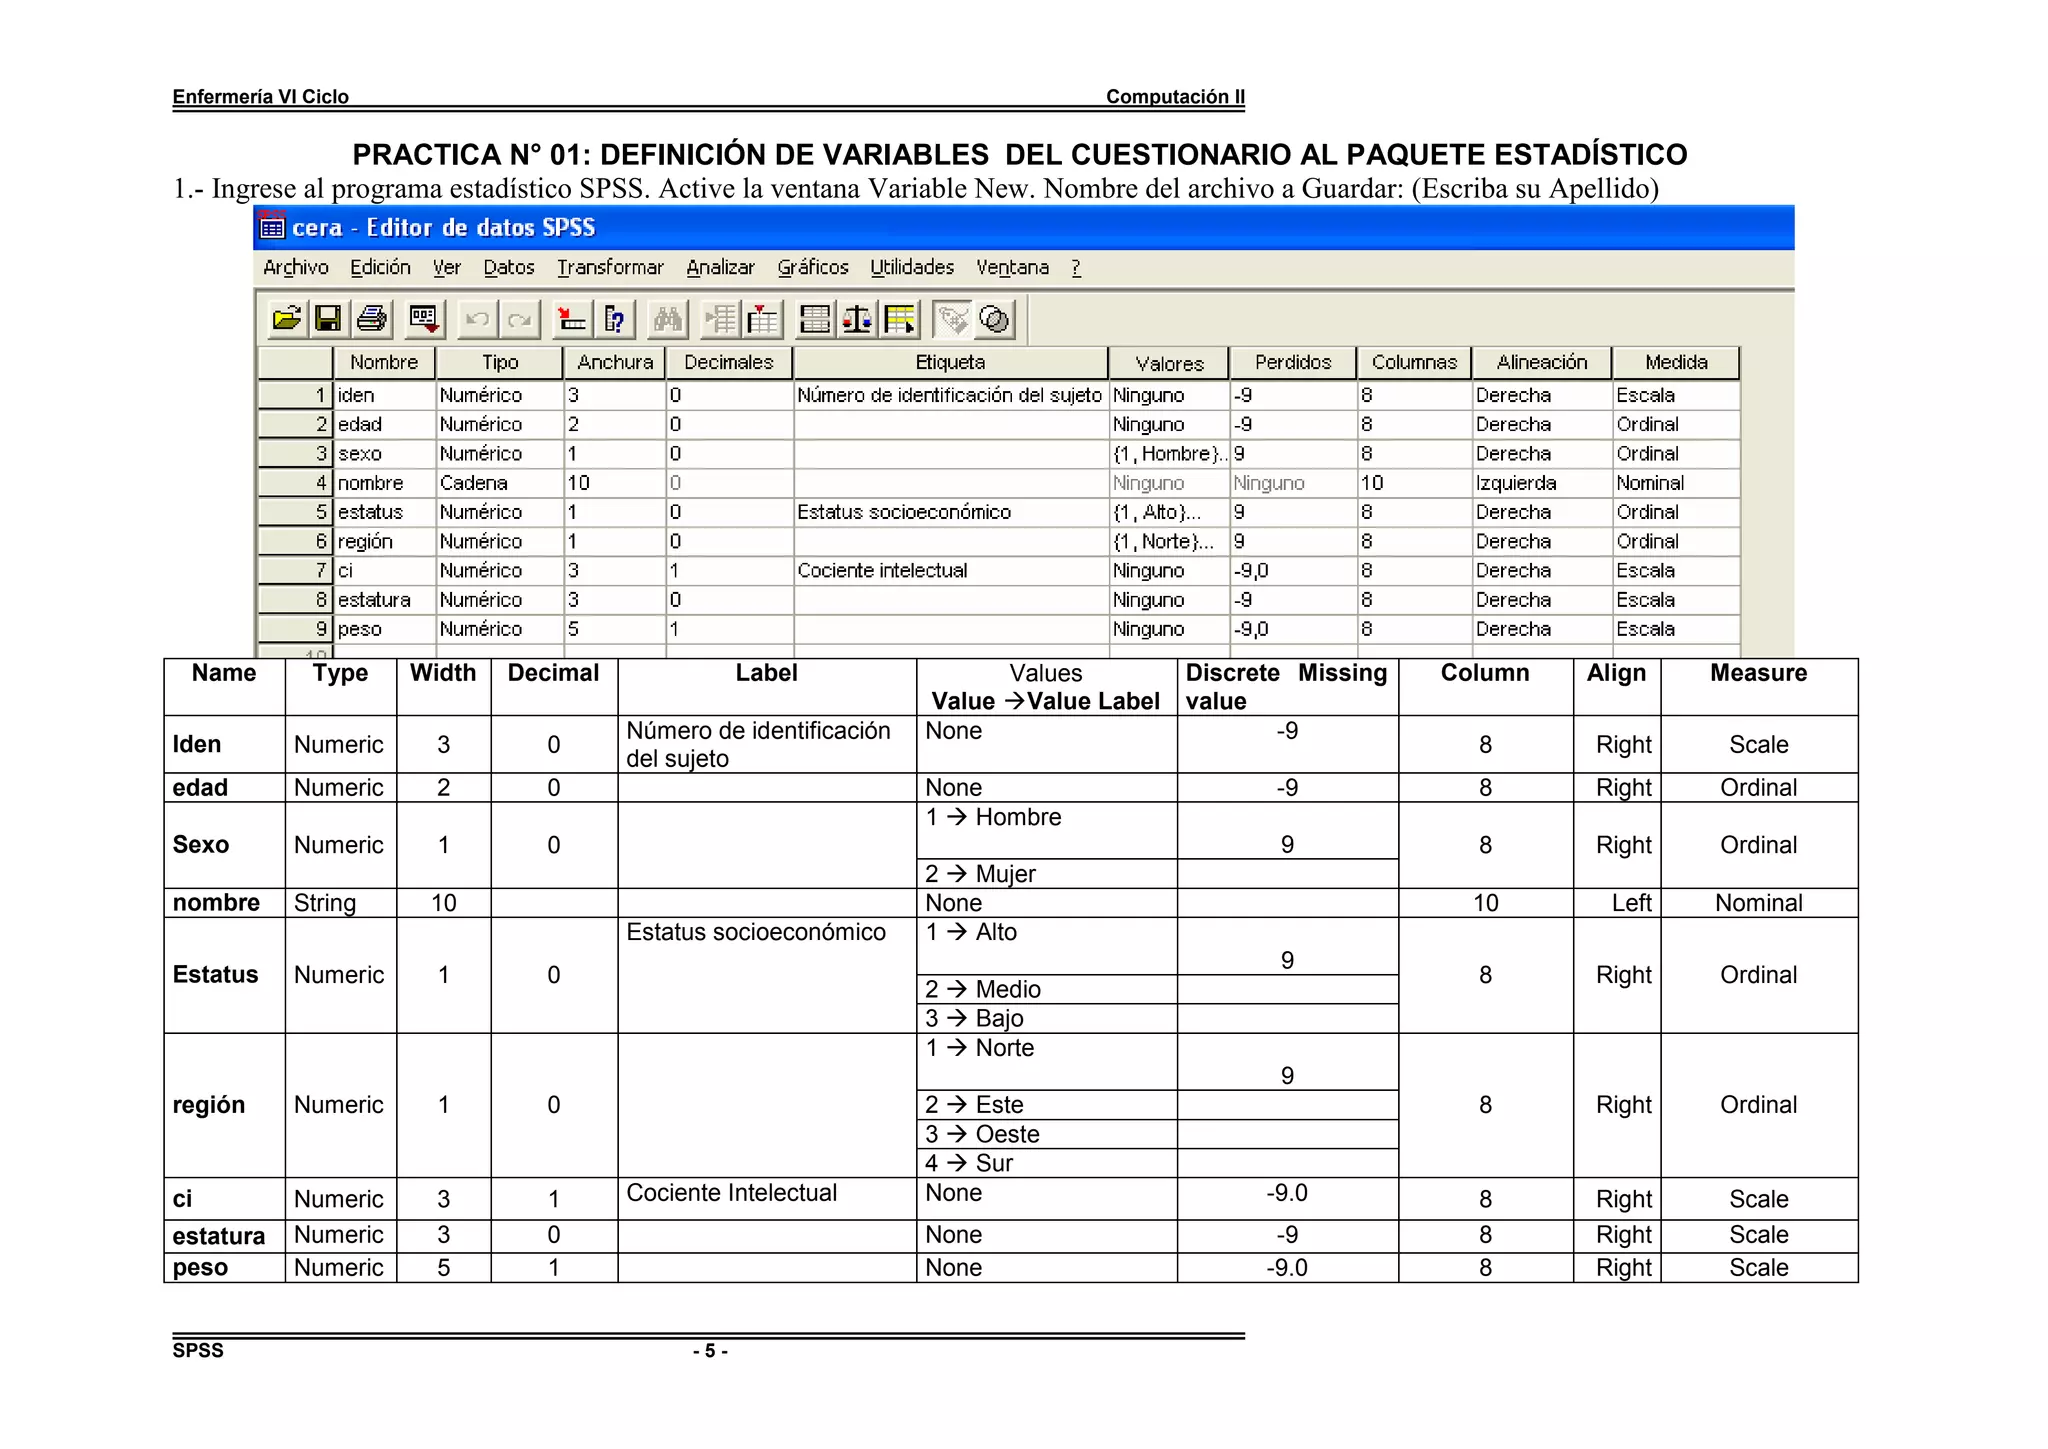The width and height of the screenshot is (2048, 1449).
Task: Click row header number 4 for nombre
Action: coord(295,483)
